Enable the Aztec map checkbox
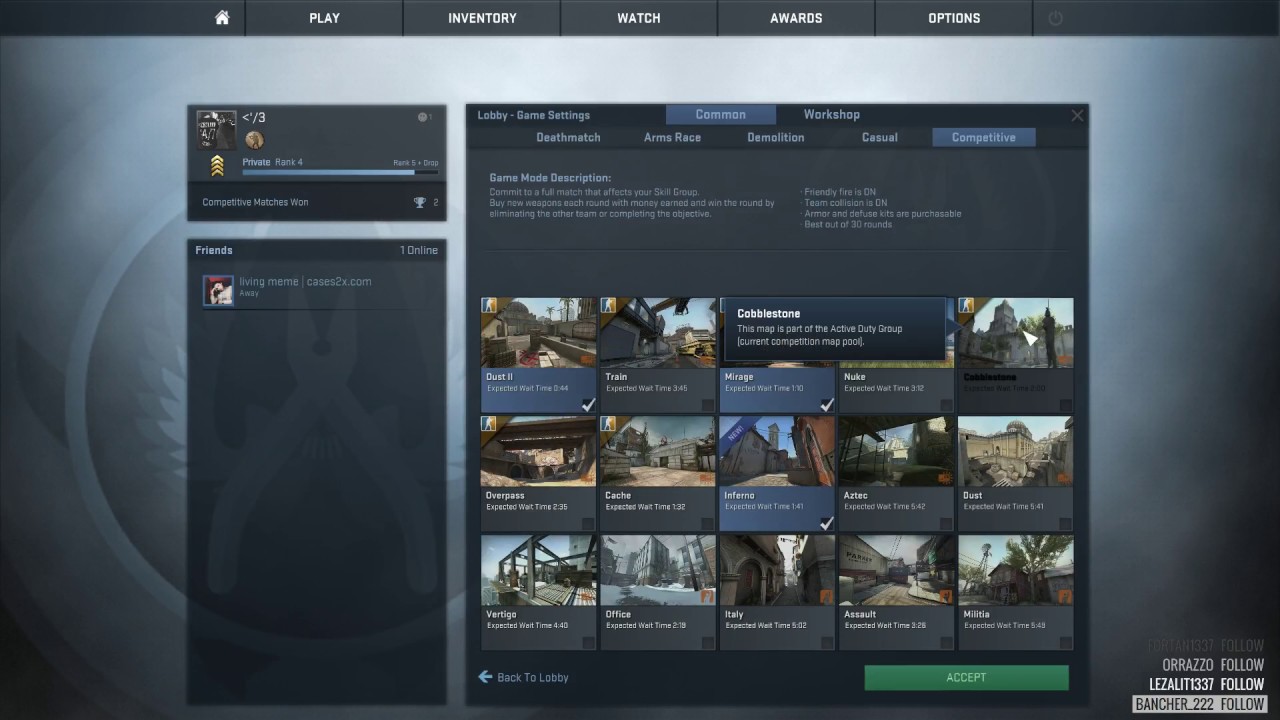Screen dimensions: 1280x720 946,524
